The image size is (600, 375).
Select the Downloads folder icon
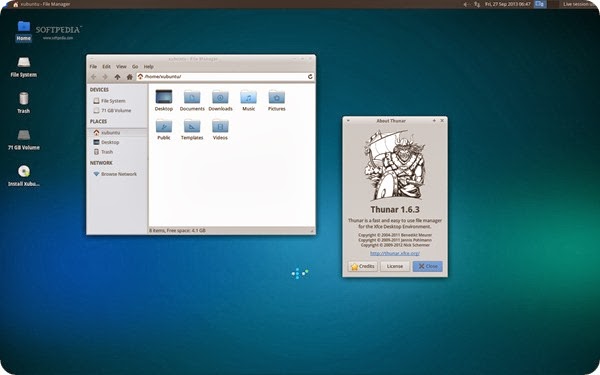pyautogui.click(x=220, y=100)
